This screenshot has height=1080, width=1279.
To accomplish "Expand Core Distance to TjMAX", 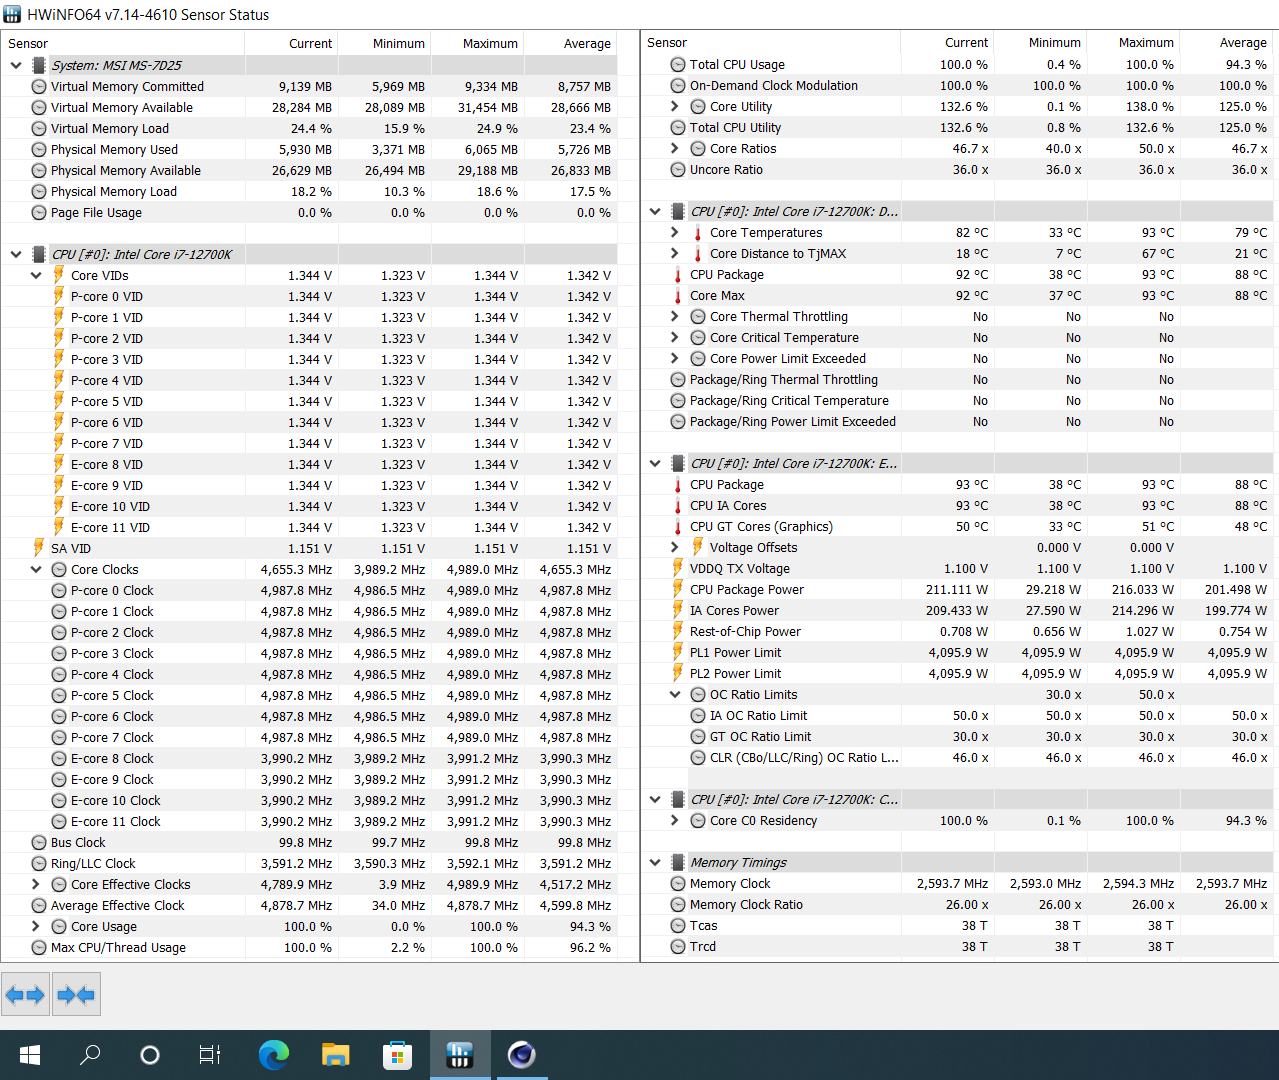I will click(x=675, y=253).
